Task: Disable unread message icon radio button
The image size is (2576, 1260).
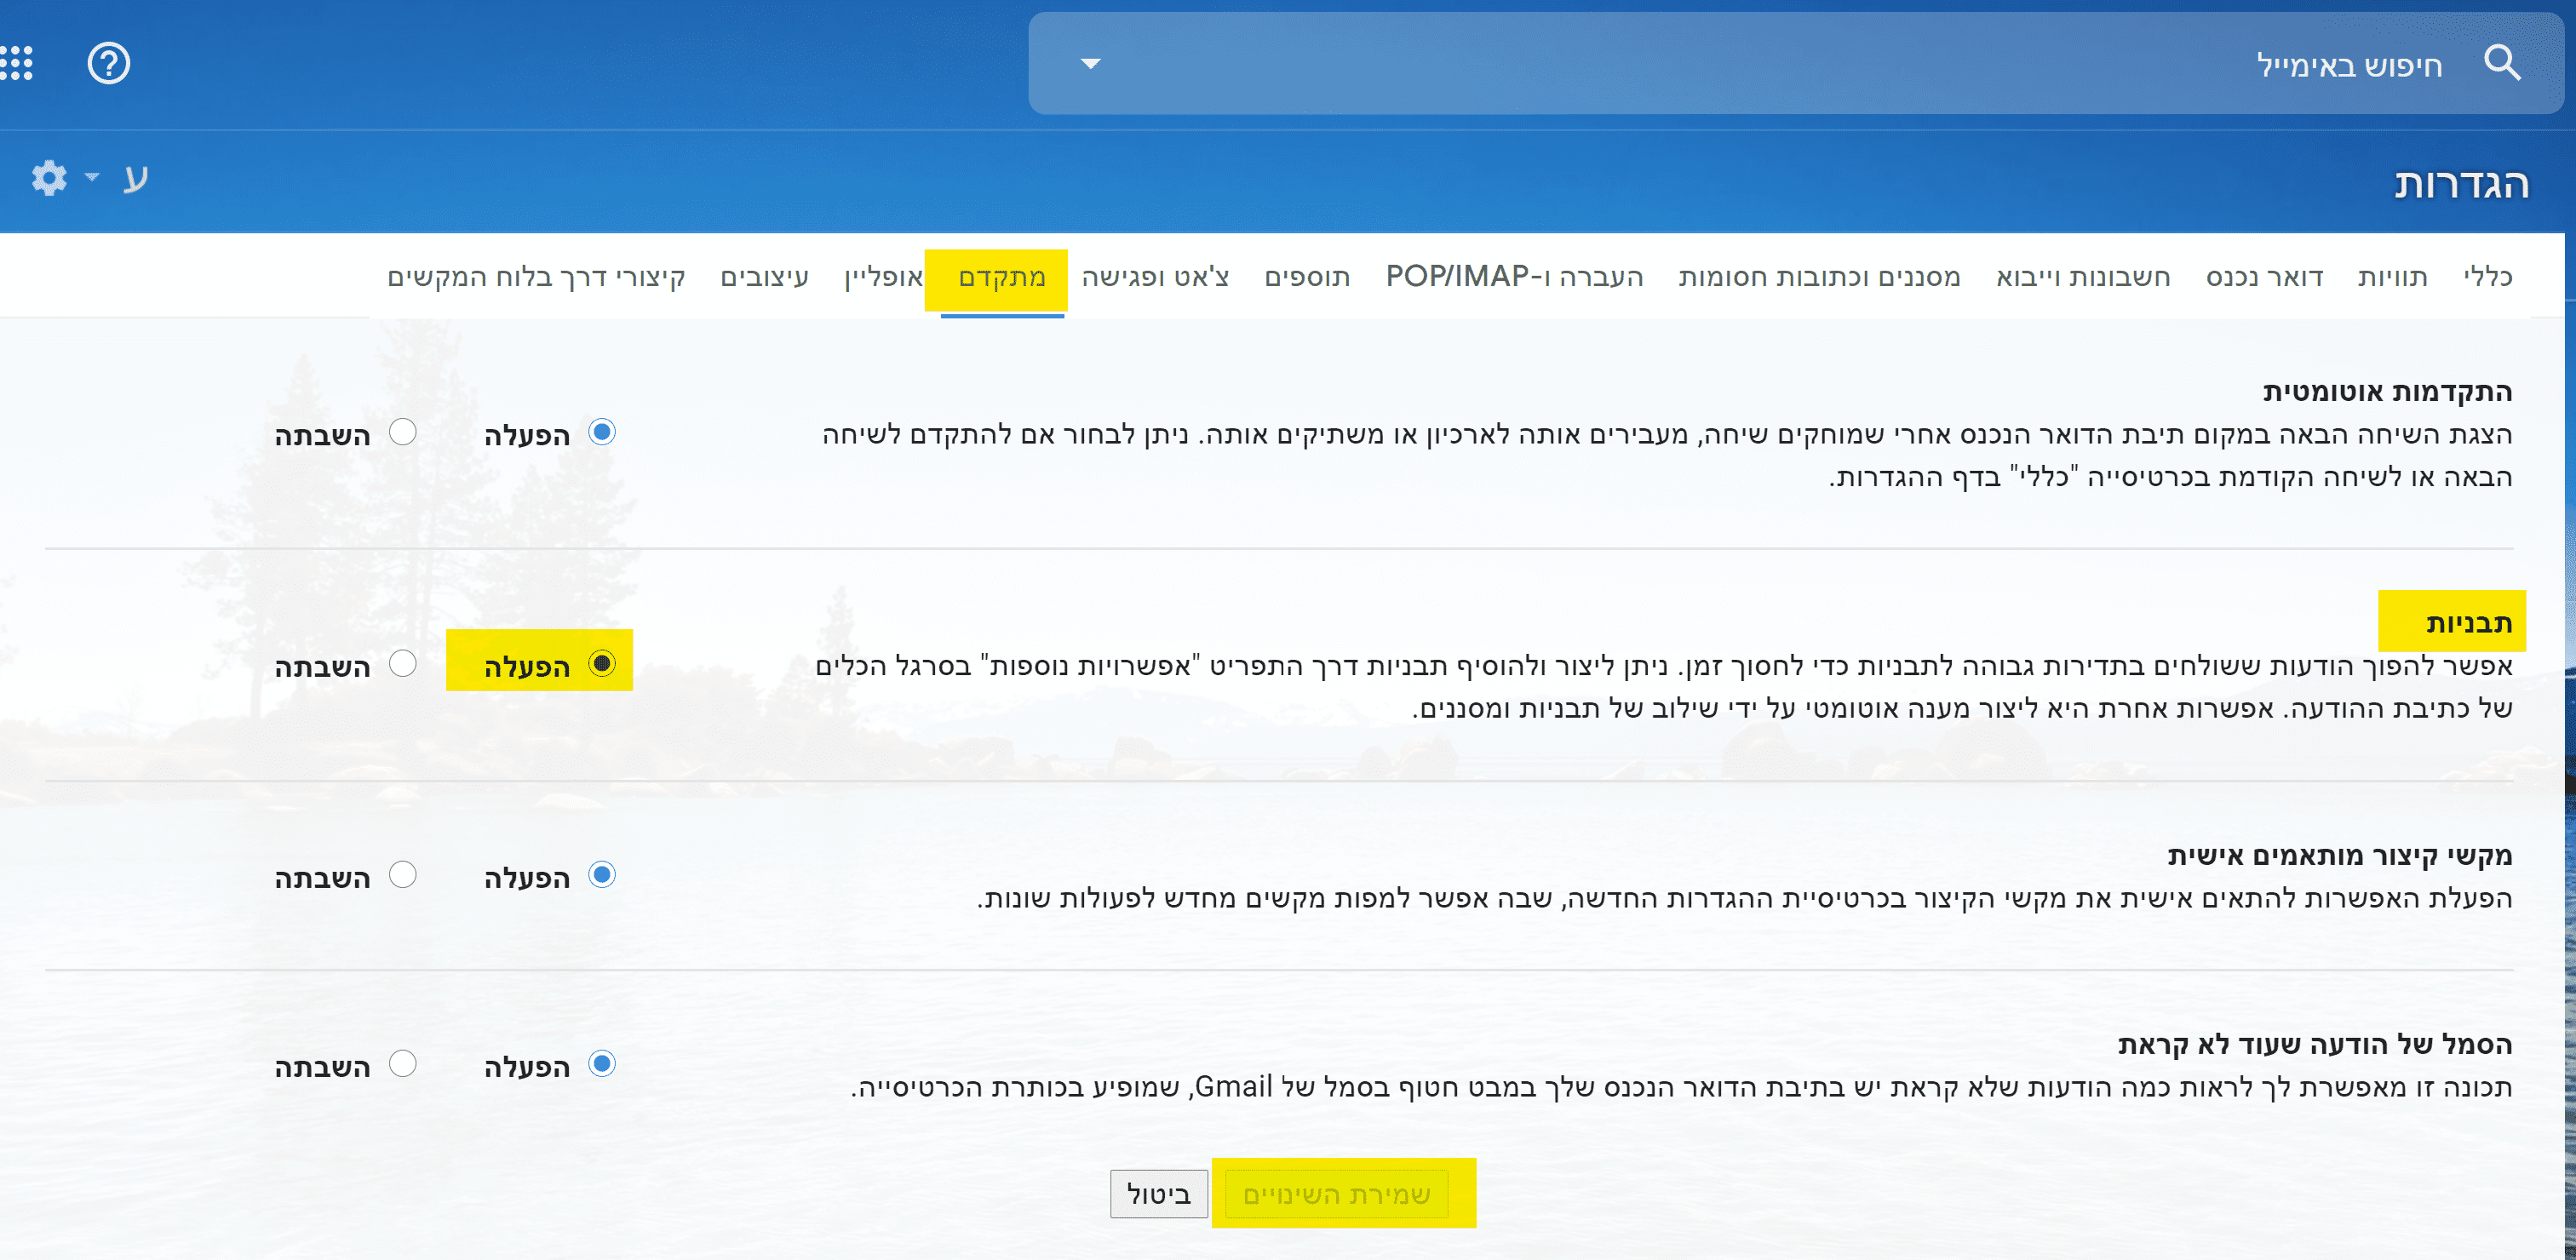Action: [403, 1063]
